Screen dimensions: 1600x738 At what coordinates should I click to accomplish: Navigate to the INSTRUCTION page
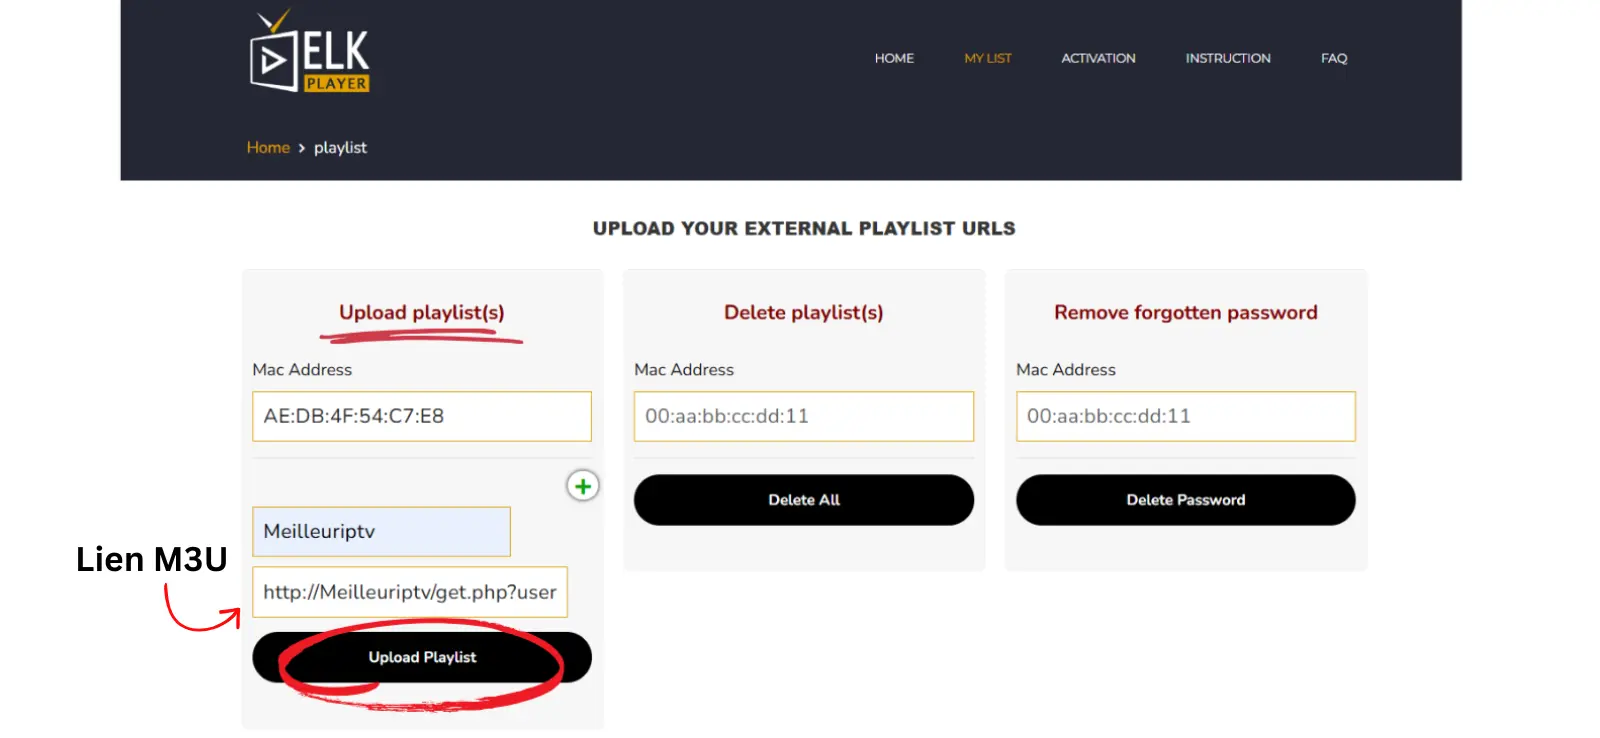click(1228, 58)
